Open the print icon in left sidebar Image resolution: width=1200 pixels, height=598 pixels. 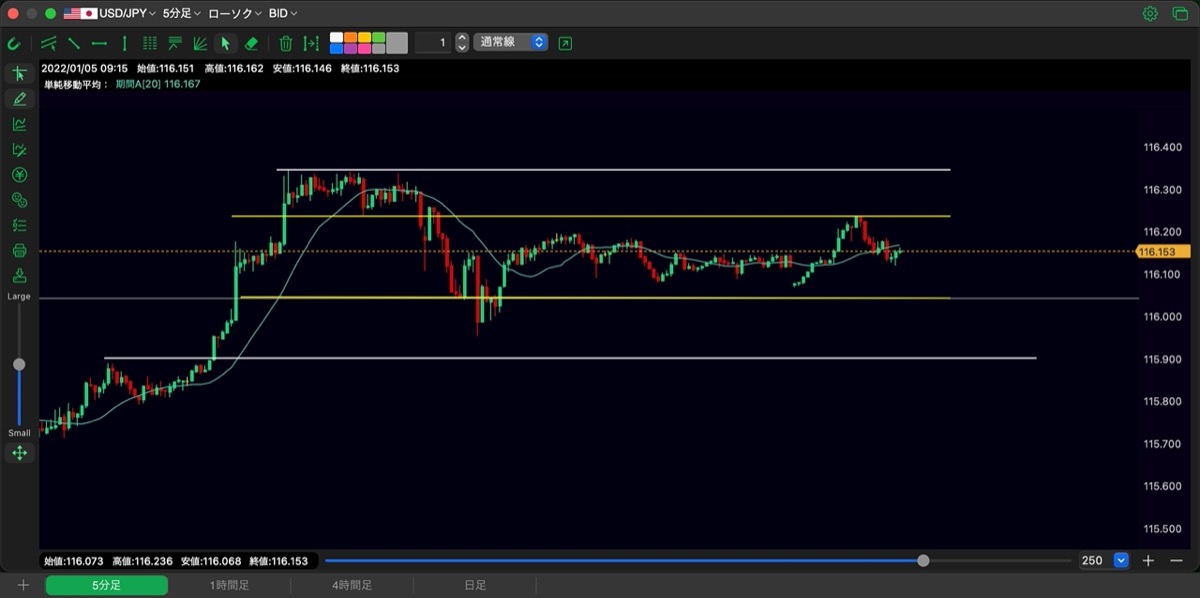19,250
